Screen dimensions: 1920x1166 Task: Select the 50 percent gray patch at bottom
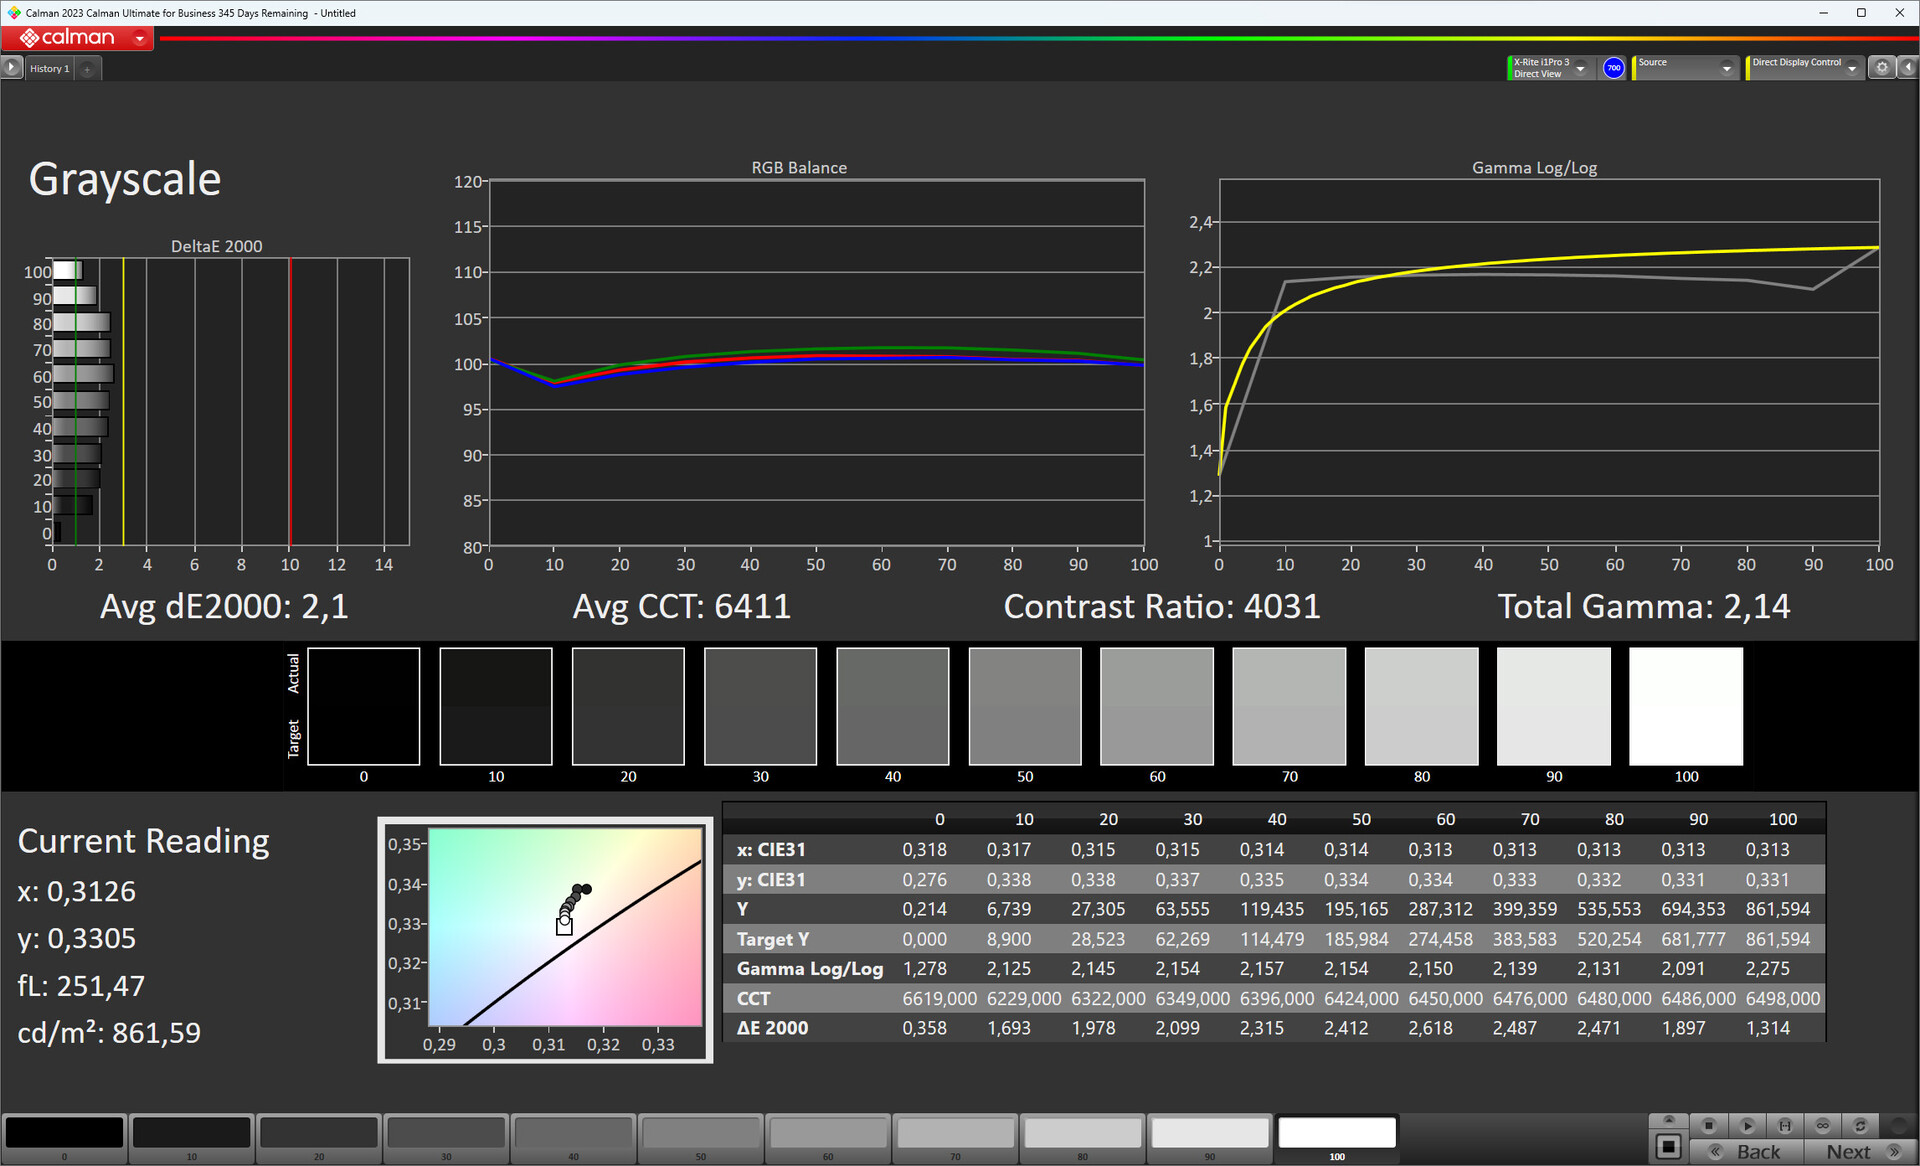[700, 1134]
